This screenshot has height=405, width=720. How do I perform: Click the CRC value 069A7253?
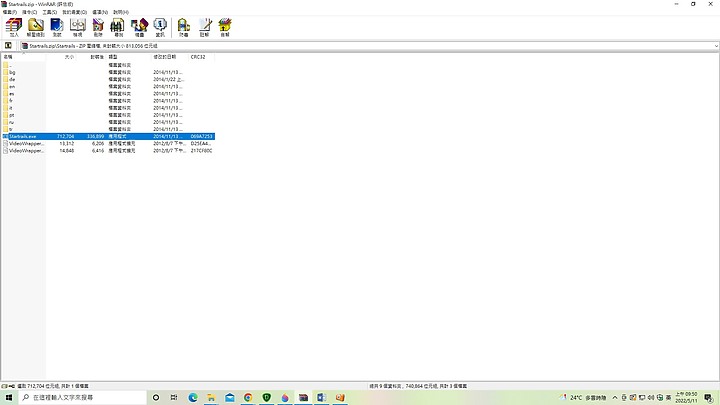(x=202, y=136)
